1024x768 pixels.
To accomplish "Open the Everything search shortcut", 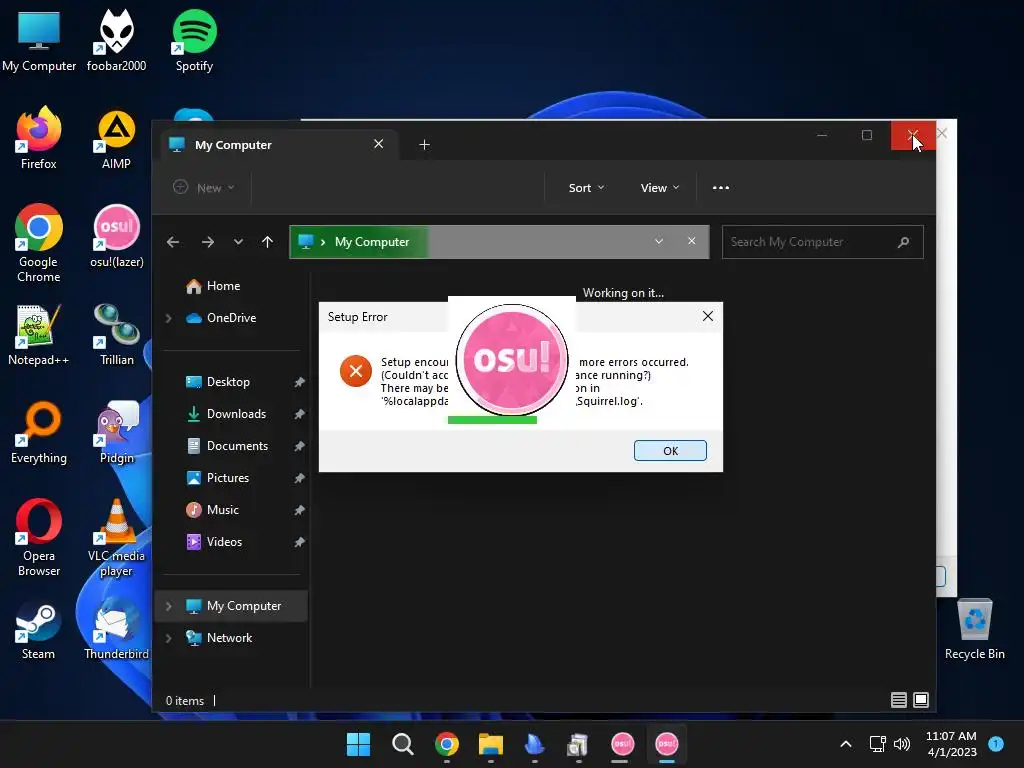I will pyautogui.click(x=39, y=432).
